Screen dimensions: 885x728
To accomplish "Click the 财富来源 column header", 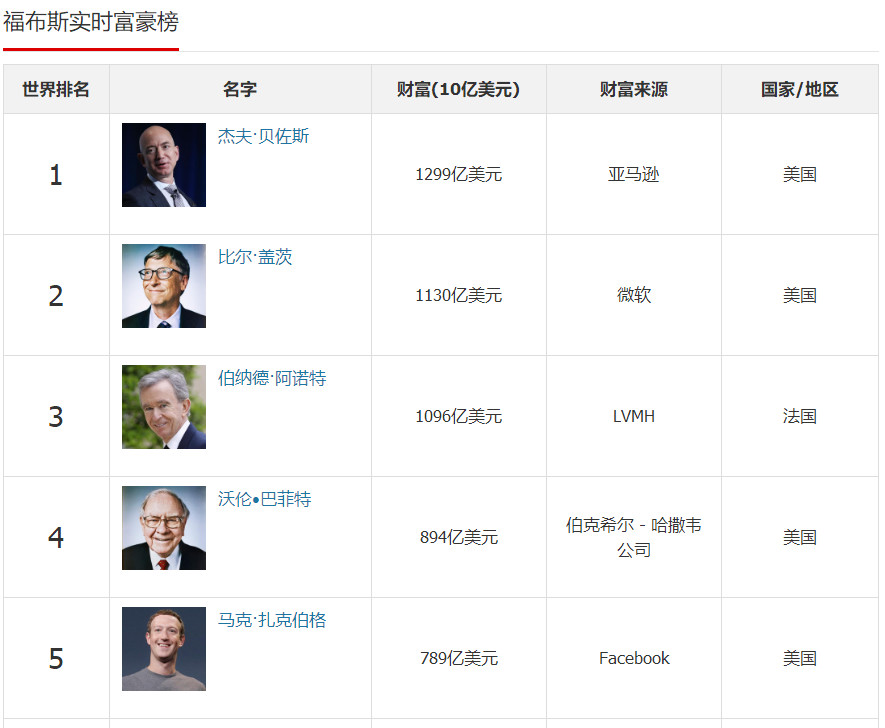I will pos(633,89).
